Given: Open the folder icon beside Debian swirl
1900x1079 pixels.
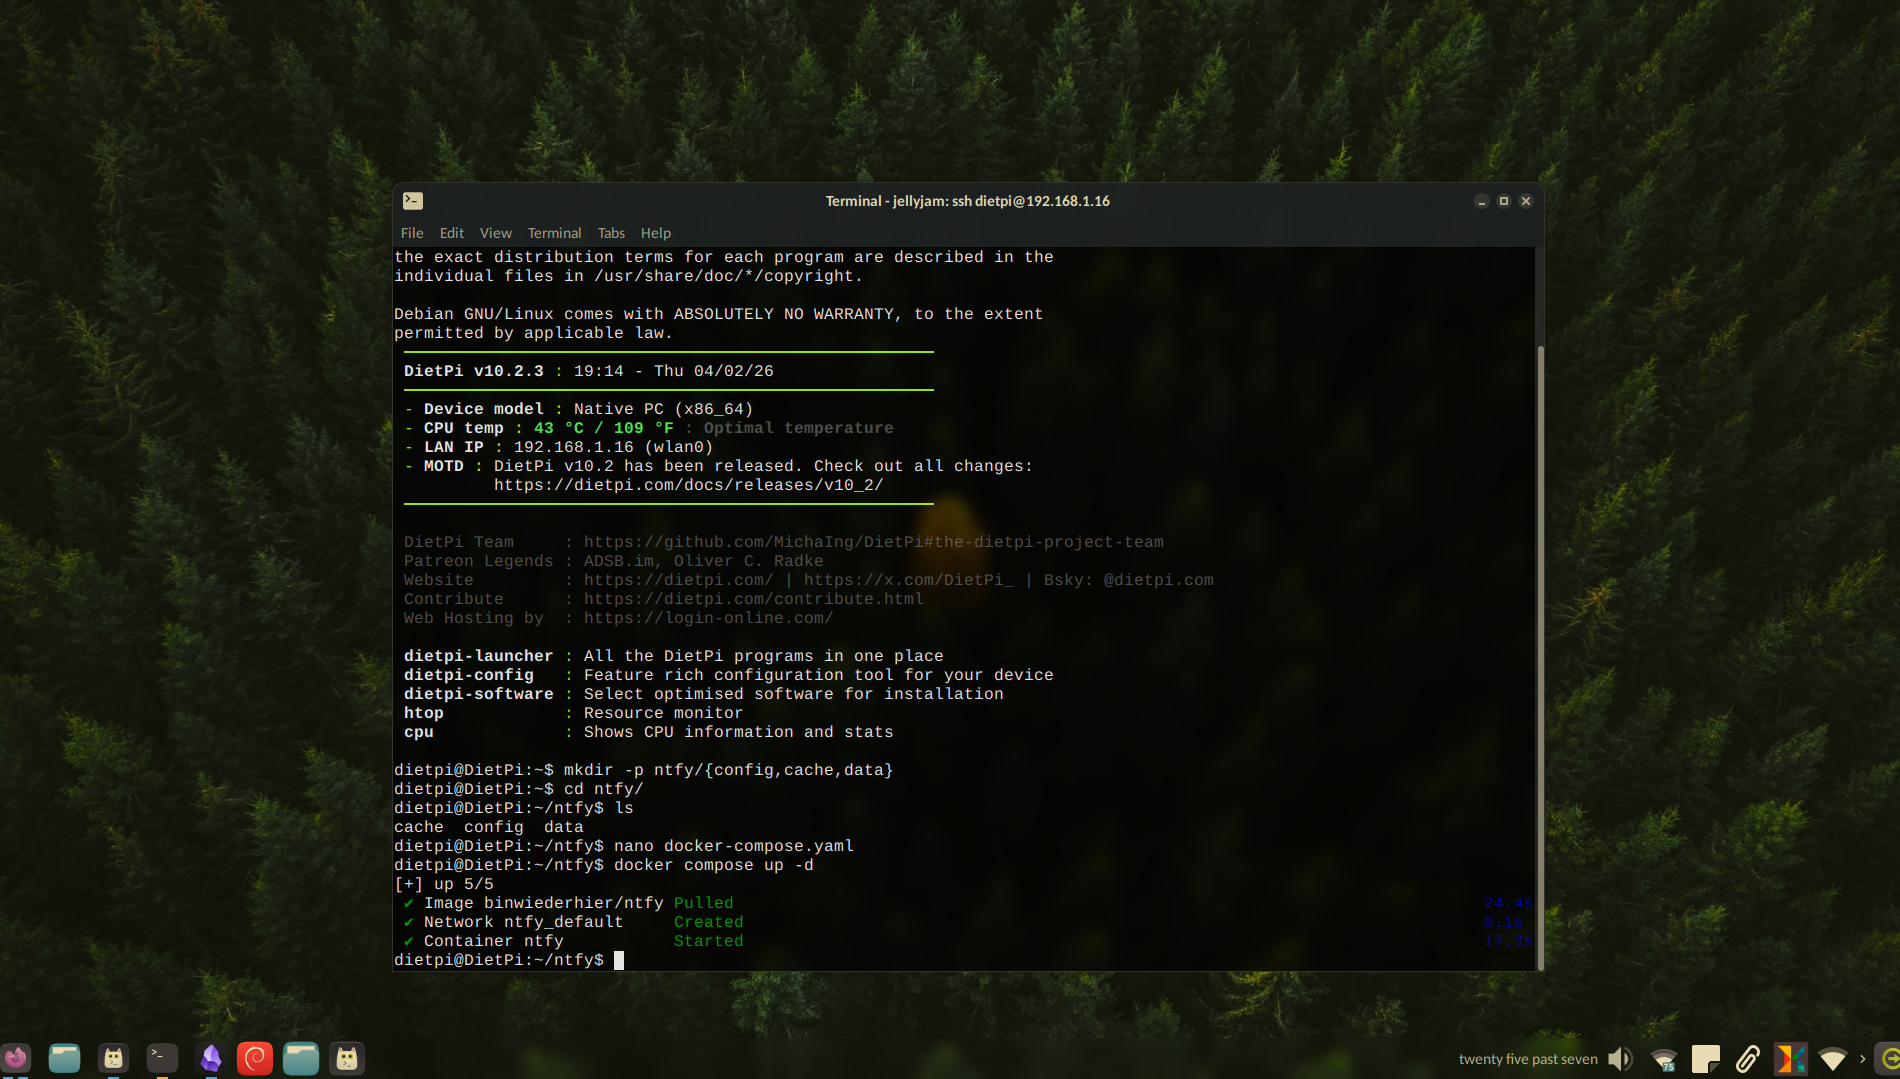Looking at the screenshot, I should click(300, 1058).
